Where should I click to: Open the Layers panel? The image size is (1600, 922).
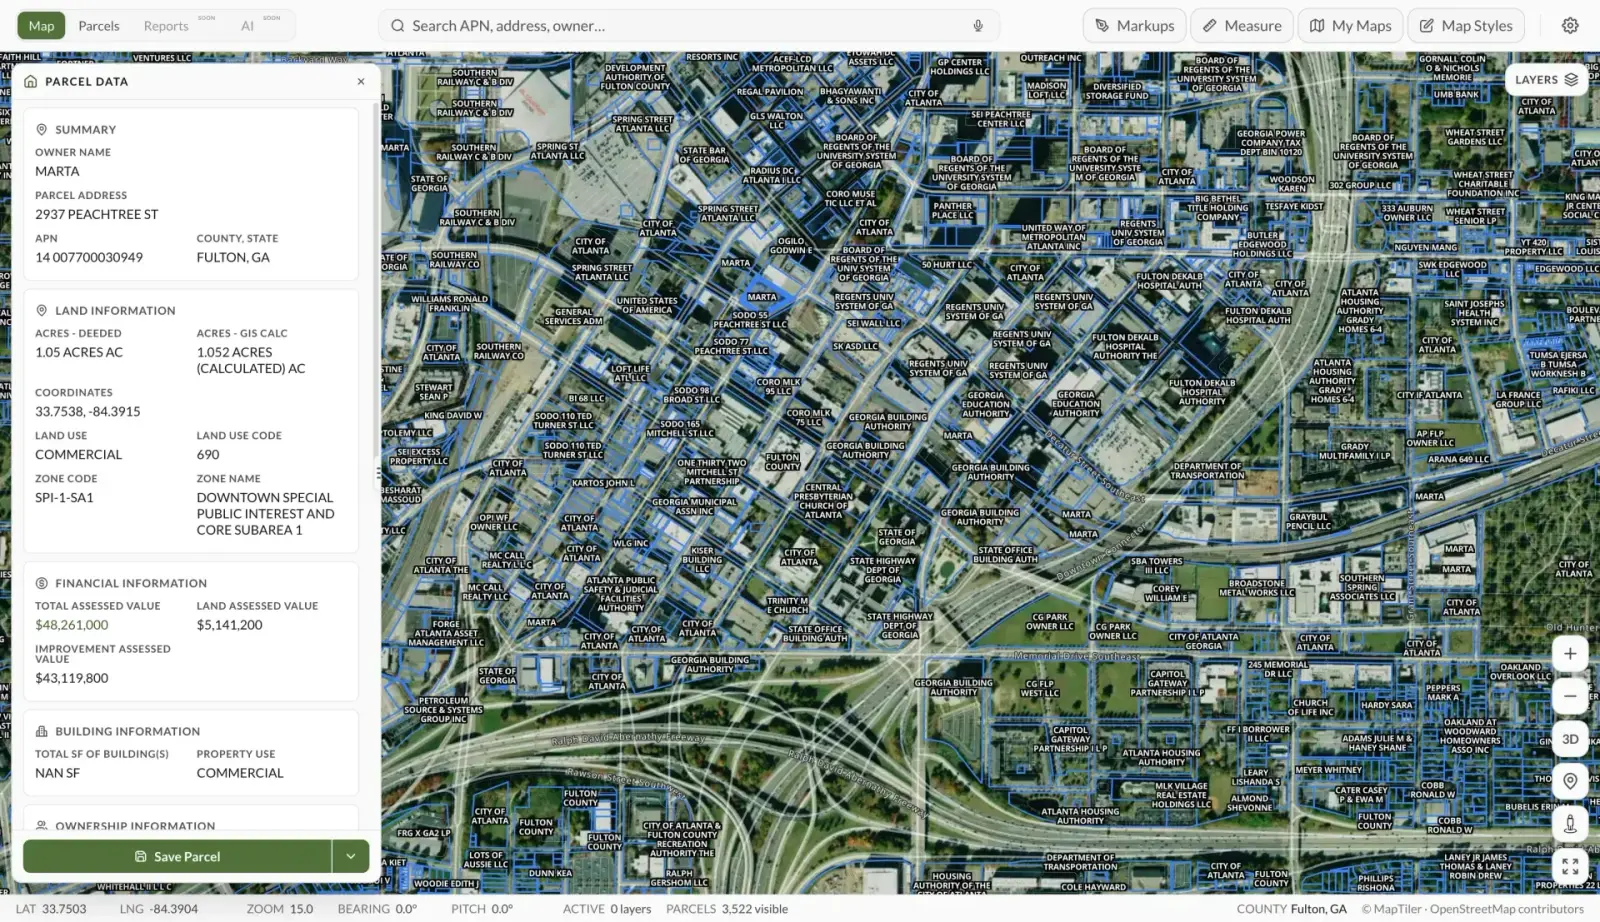(x=1546, y=80)
